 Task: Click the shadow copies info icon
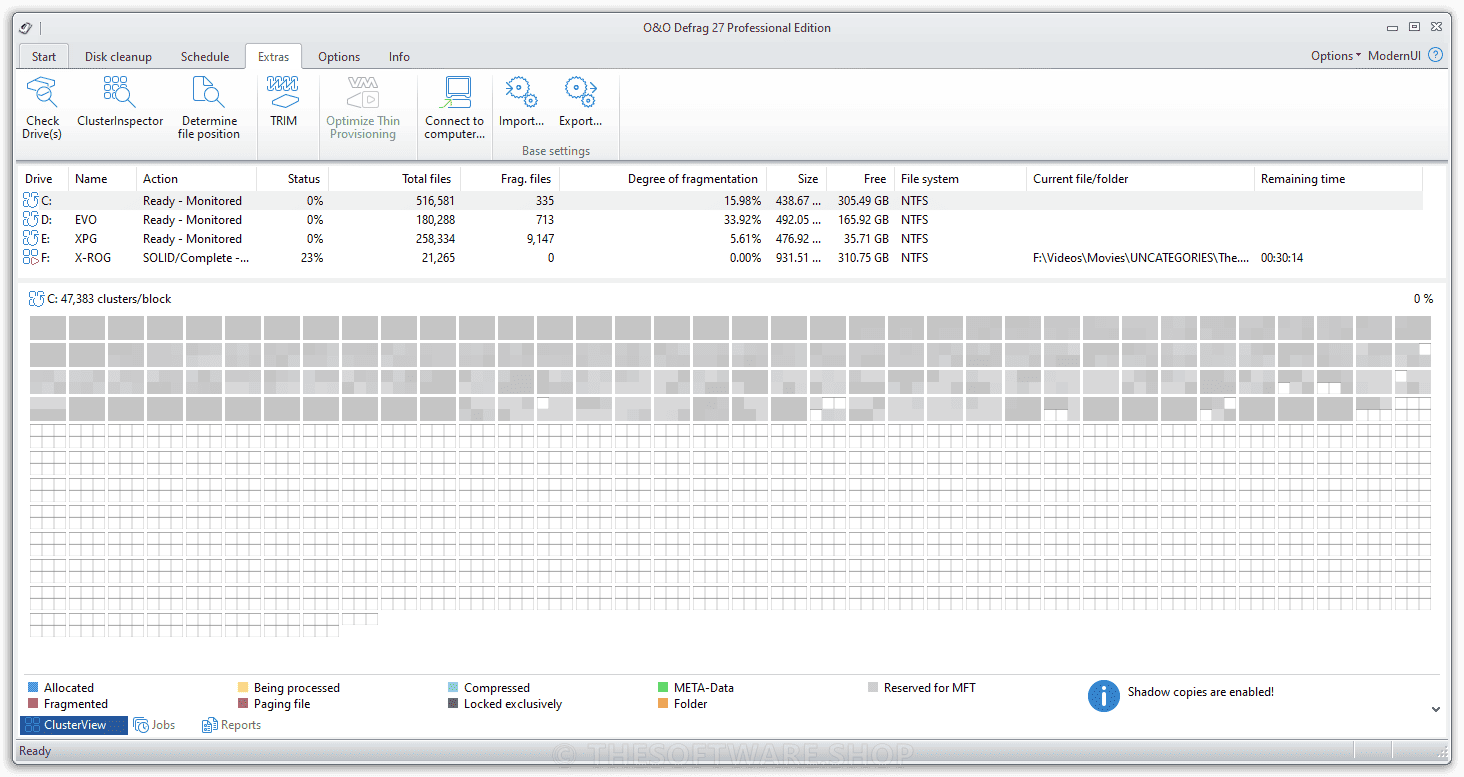coord(1103,696)
